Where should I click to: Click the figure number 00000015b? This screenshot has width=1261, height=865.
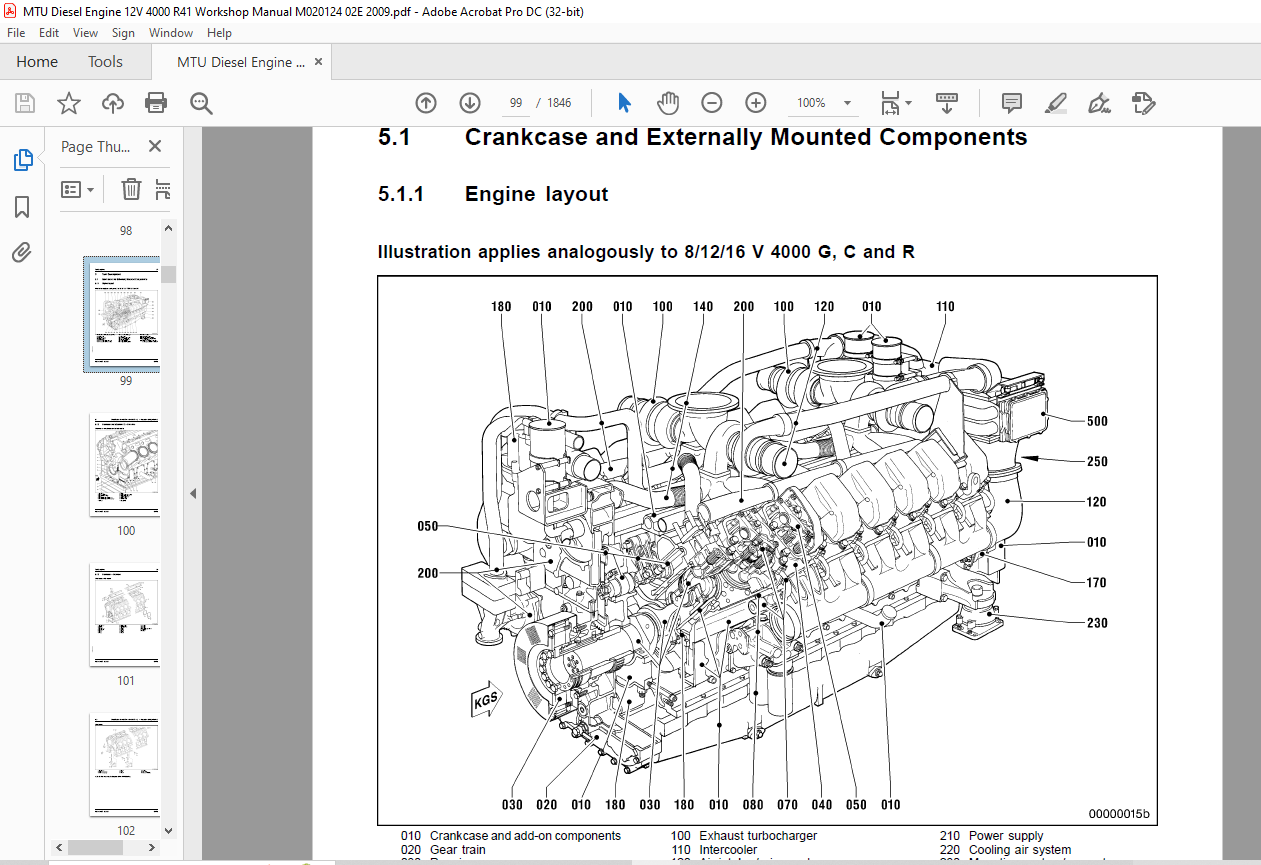point(1120,814)
